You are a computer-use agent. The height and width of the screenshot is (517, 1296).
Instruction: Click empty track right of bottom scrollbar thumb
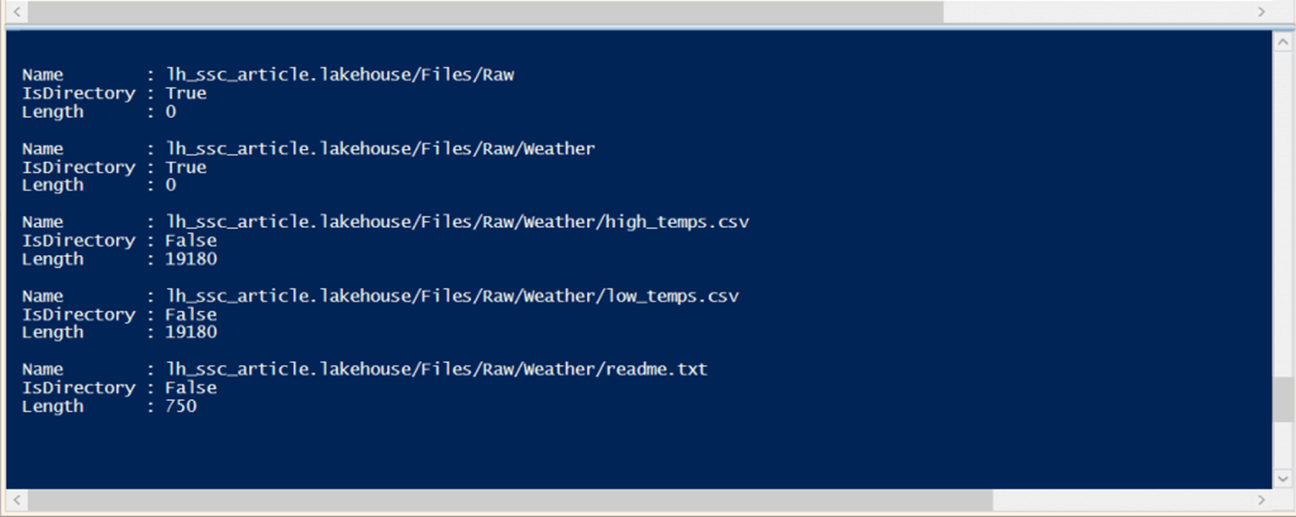[1120, 500]
